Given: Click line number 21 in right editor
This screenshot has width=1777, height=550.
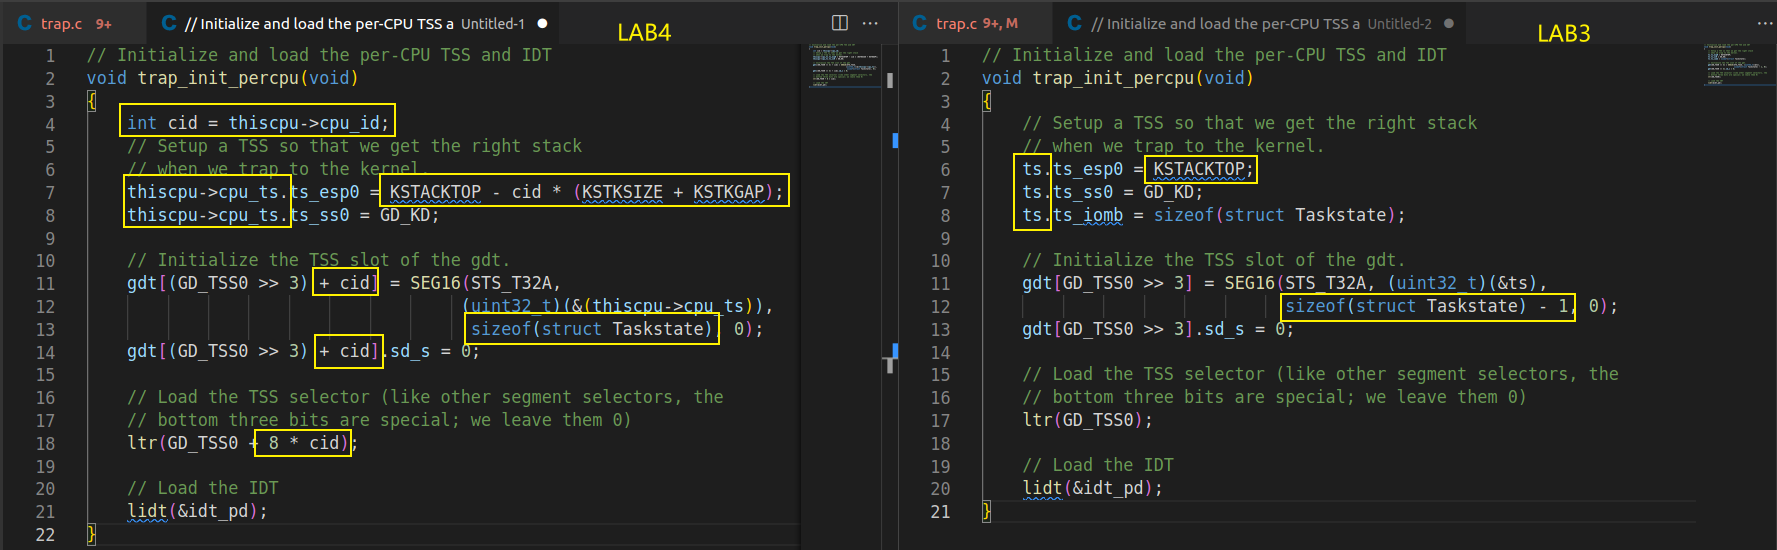Looking at the screenshot, I should coord(940,512).
